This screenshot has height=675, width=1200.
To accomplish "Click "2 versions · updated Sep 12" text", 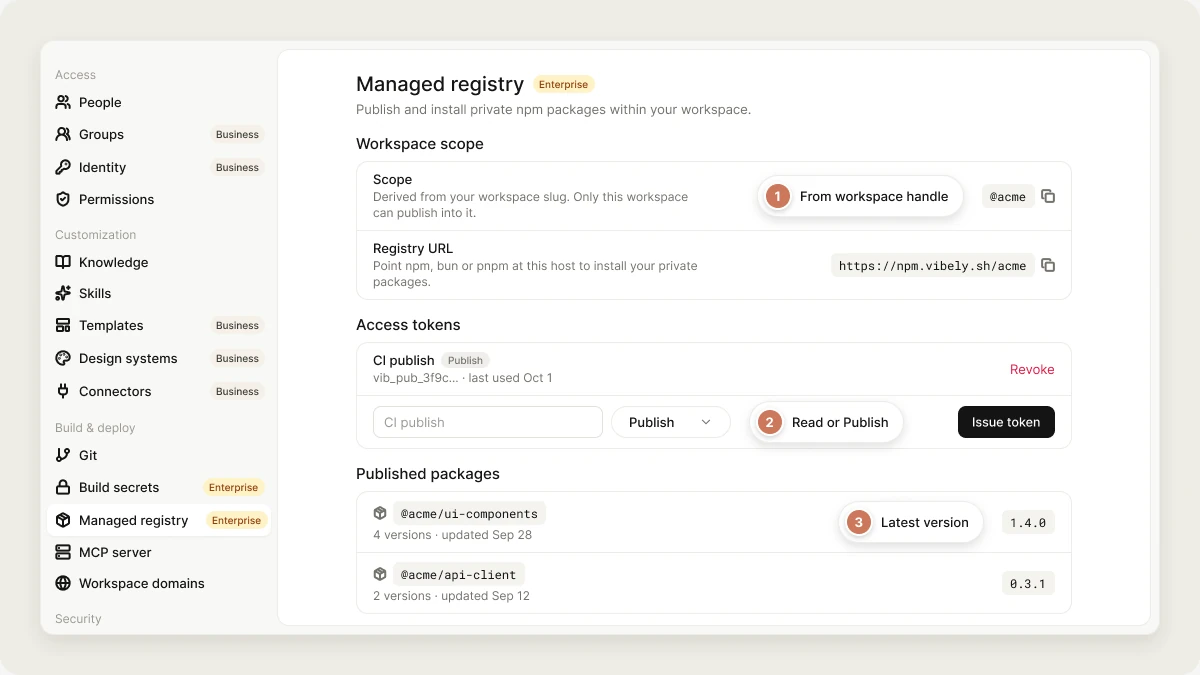I will [451, 596].
